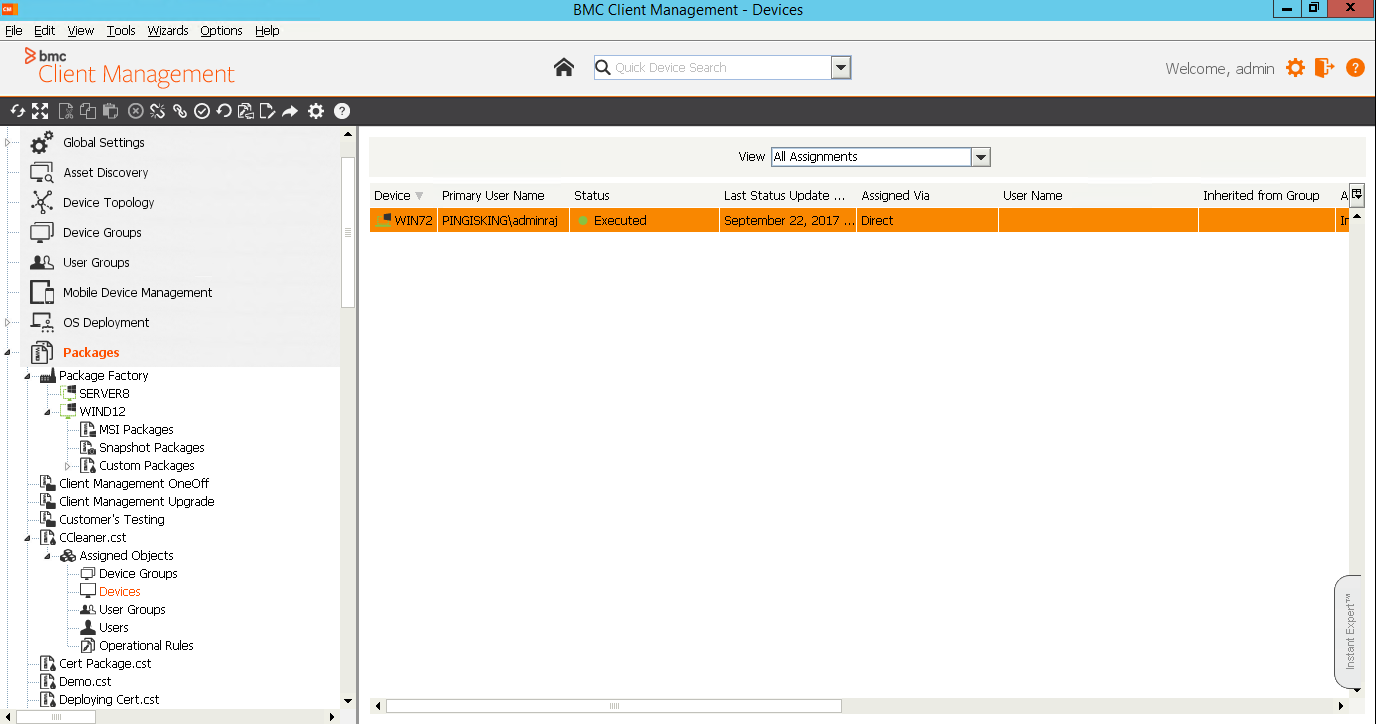
Task: Select the WIN72 device row cell
Action: (x=404, y=221)
